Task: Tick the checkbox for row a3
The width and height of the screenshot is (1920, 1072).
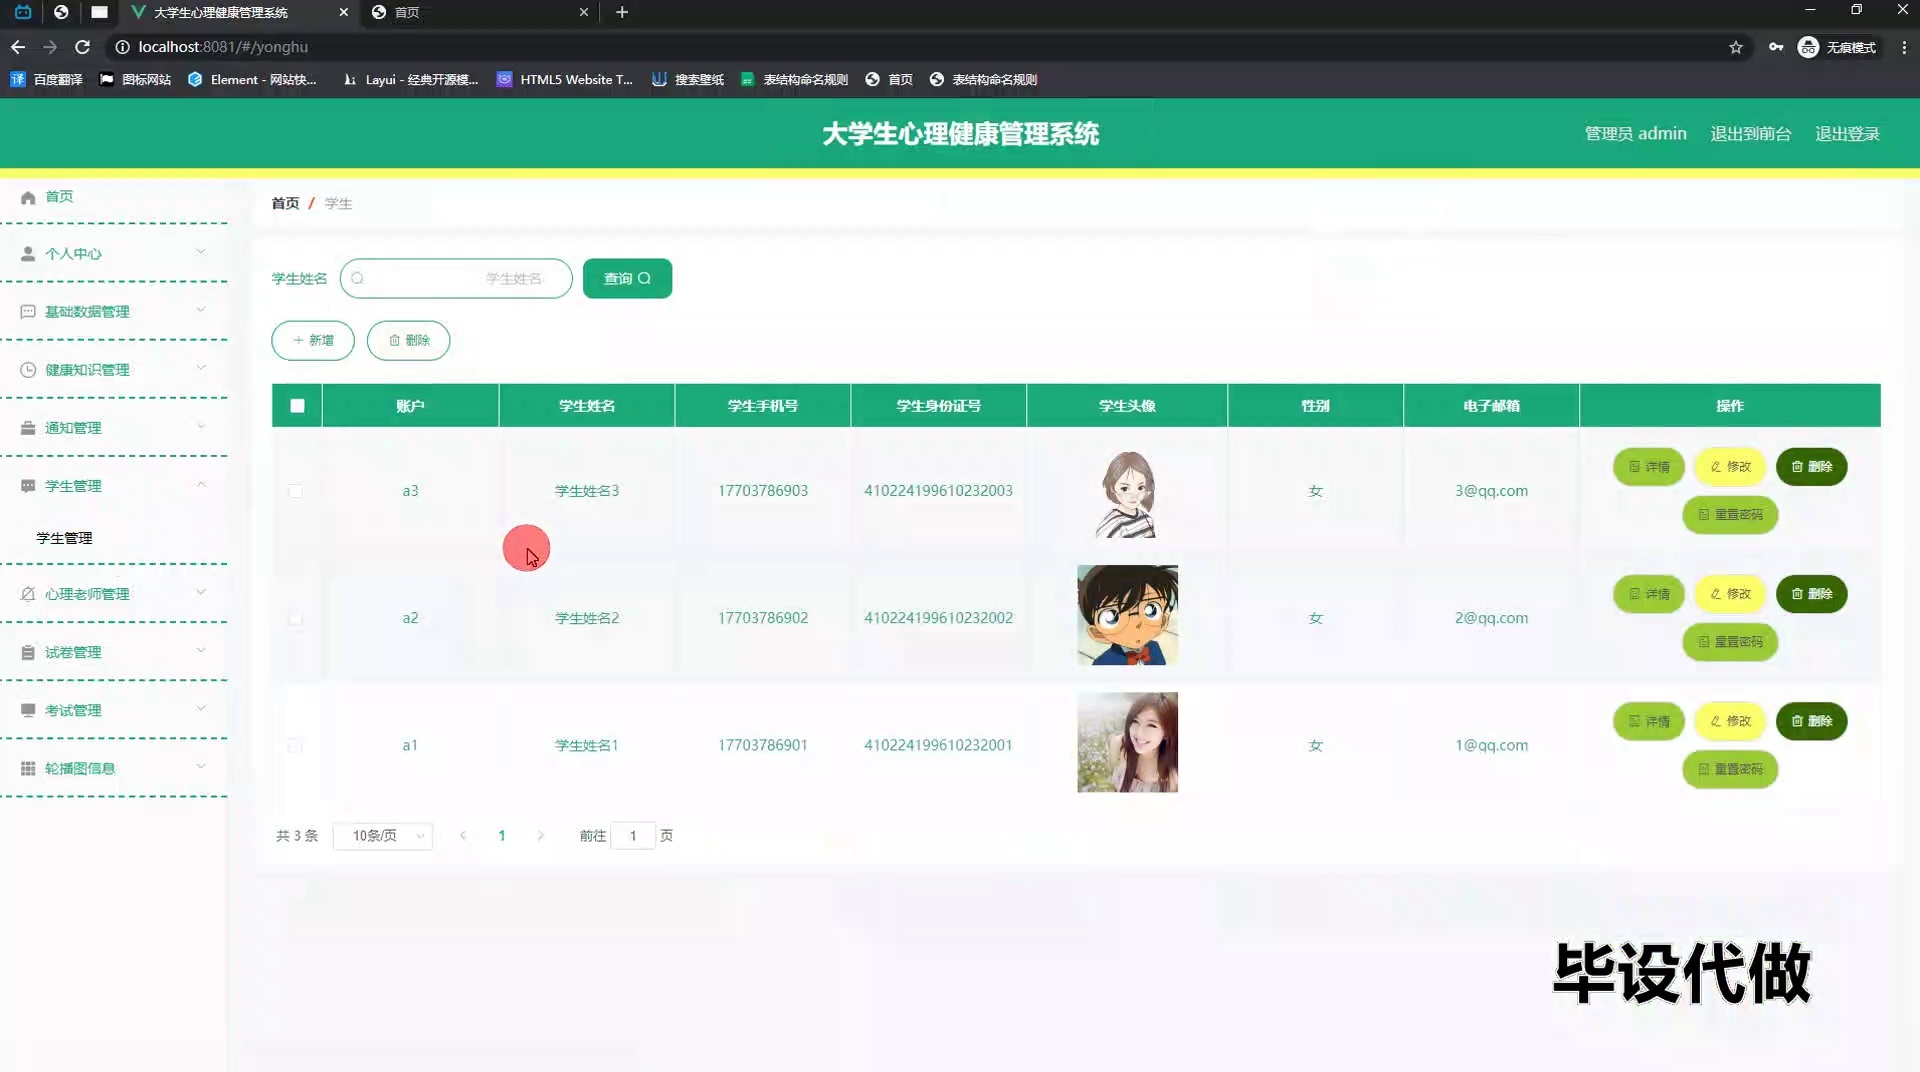Action: point(295,491)
